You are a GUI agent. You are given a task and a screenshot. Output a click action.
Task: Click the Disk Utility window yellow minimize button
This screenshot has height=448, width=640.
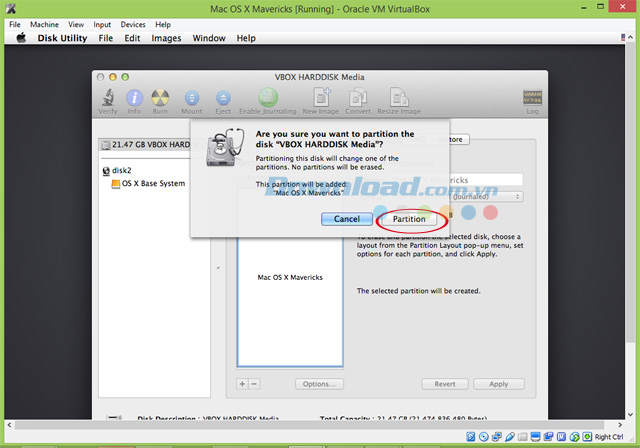(113, 77)
